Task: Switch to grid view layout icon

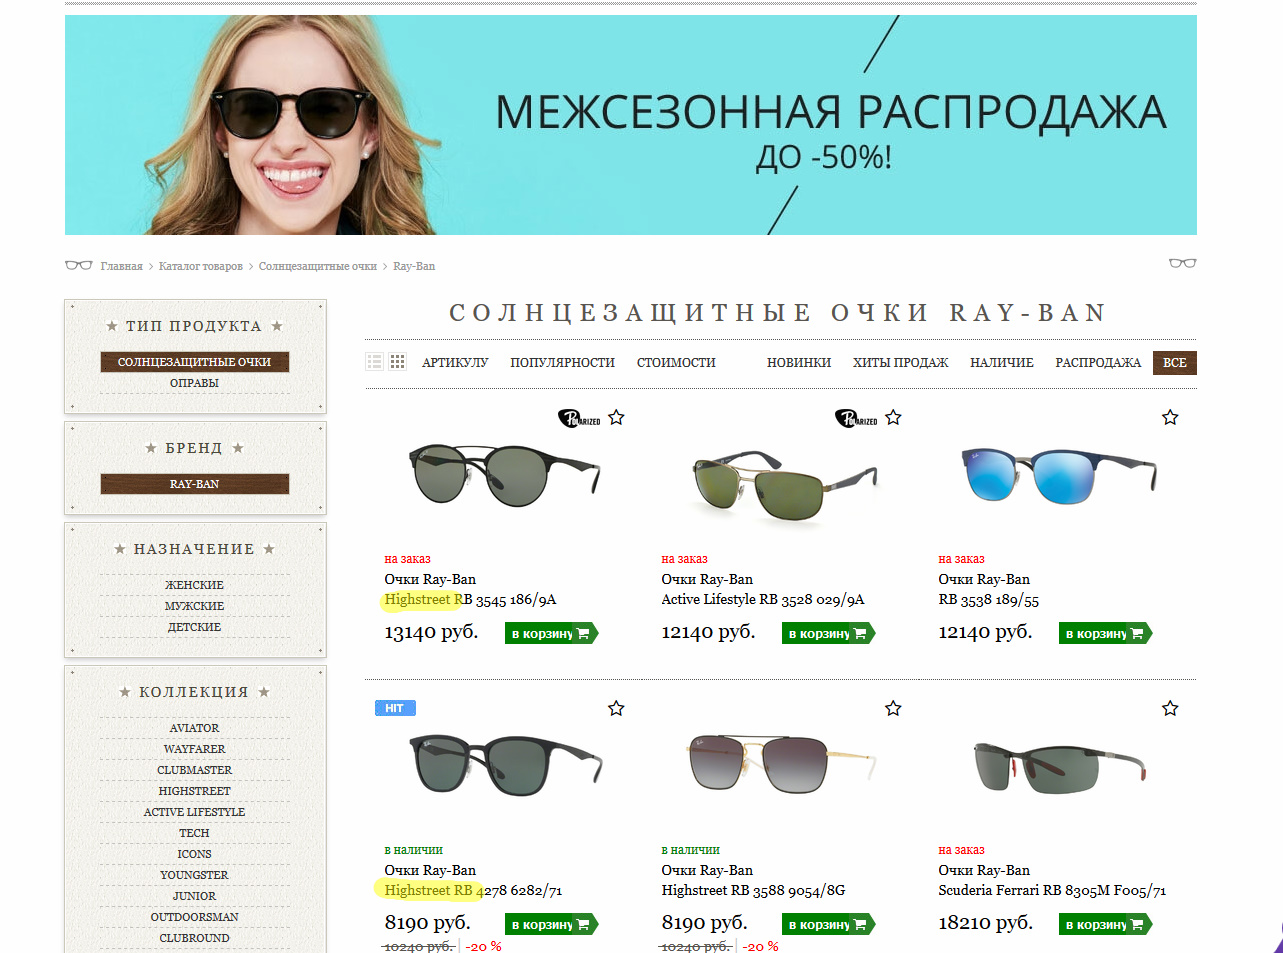Action: (398, 362)
